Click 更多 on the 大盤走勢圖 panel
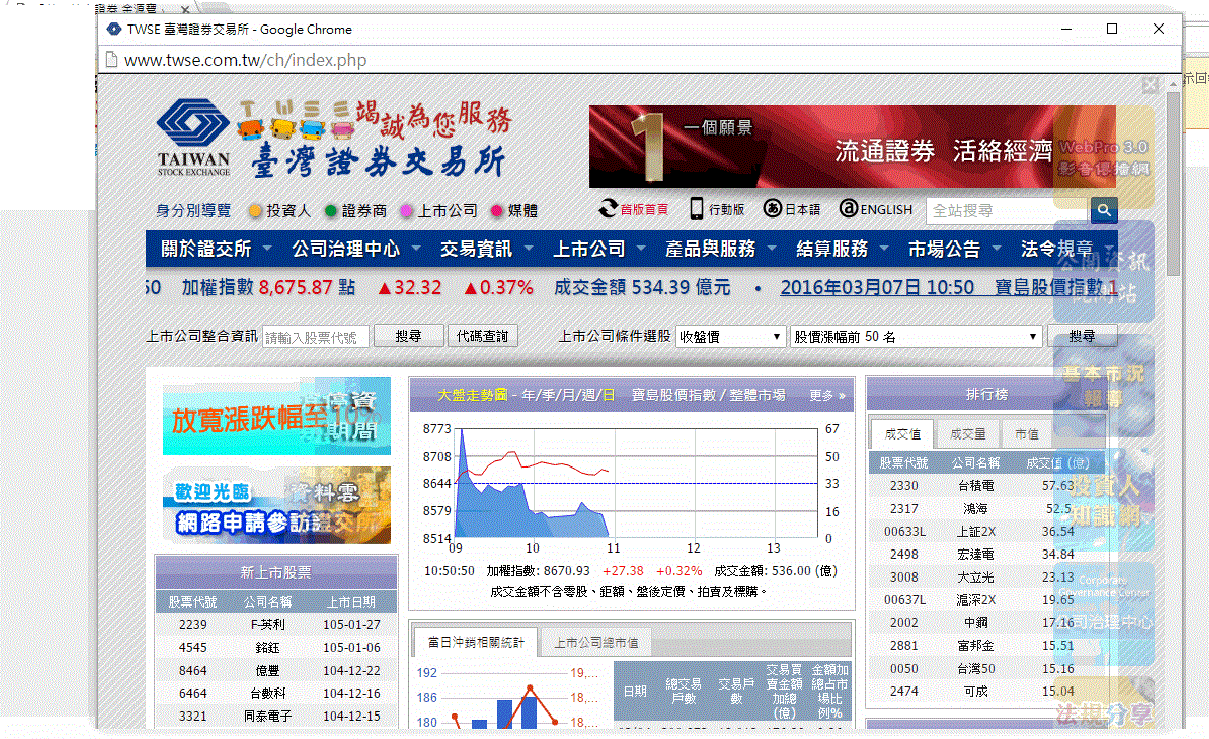Viewport: 1209px width, 739px height. [x=823, y=395]
